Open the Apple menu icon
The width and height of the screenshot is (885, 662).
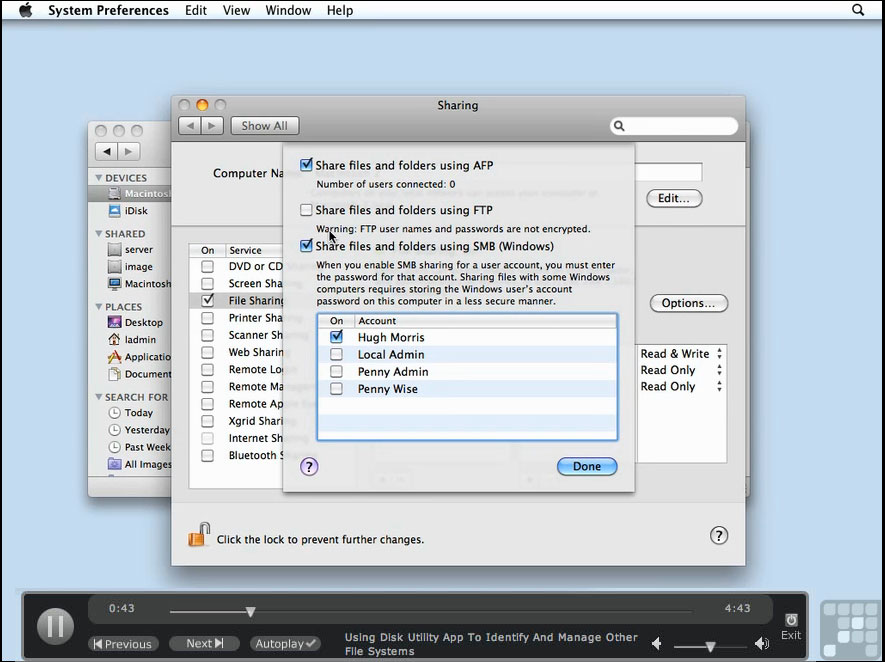click(25, 10)
